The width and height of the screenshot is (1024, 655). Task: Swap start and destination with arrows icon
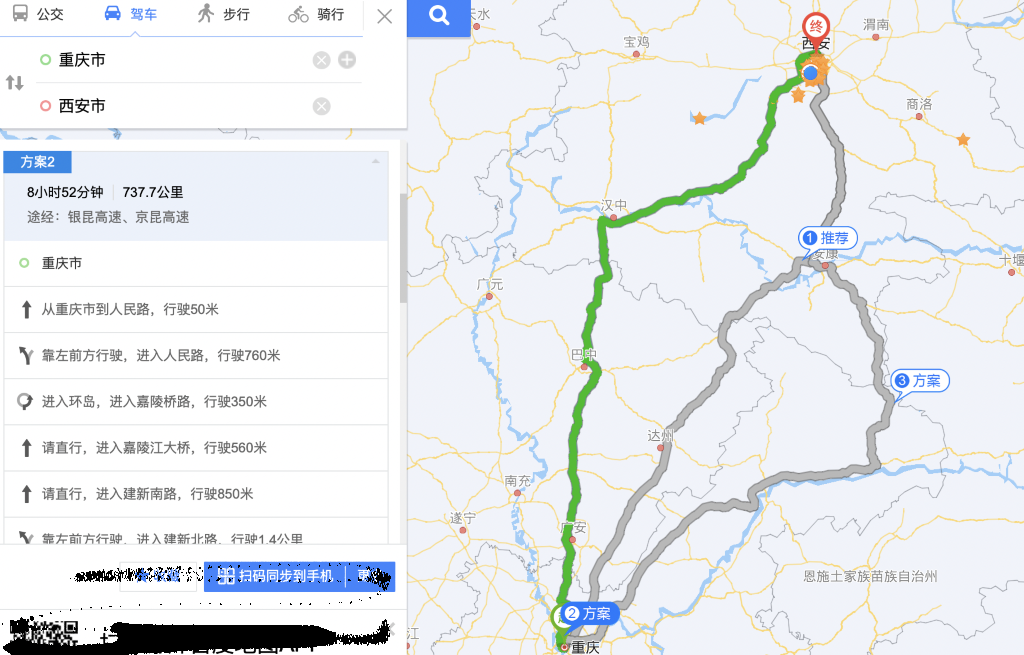14,83
